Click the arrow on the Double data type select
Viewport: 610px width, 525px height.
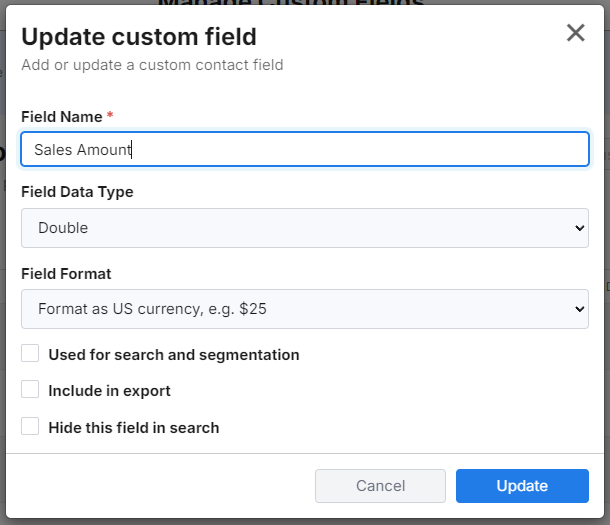click(x=579, y=228)
